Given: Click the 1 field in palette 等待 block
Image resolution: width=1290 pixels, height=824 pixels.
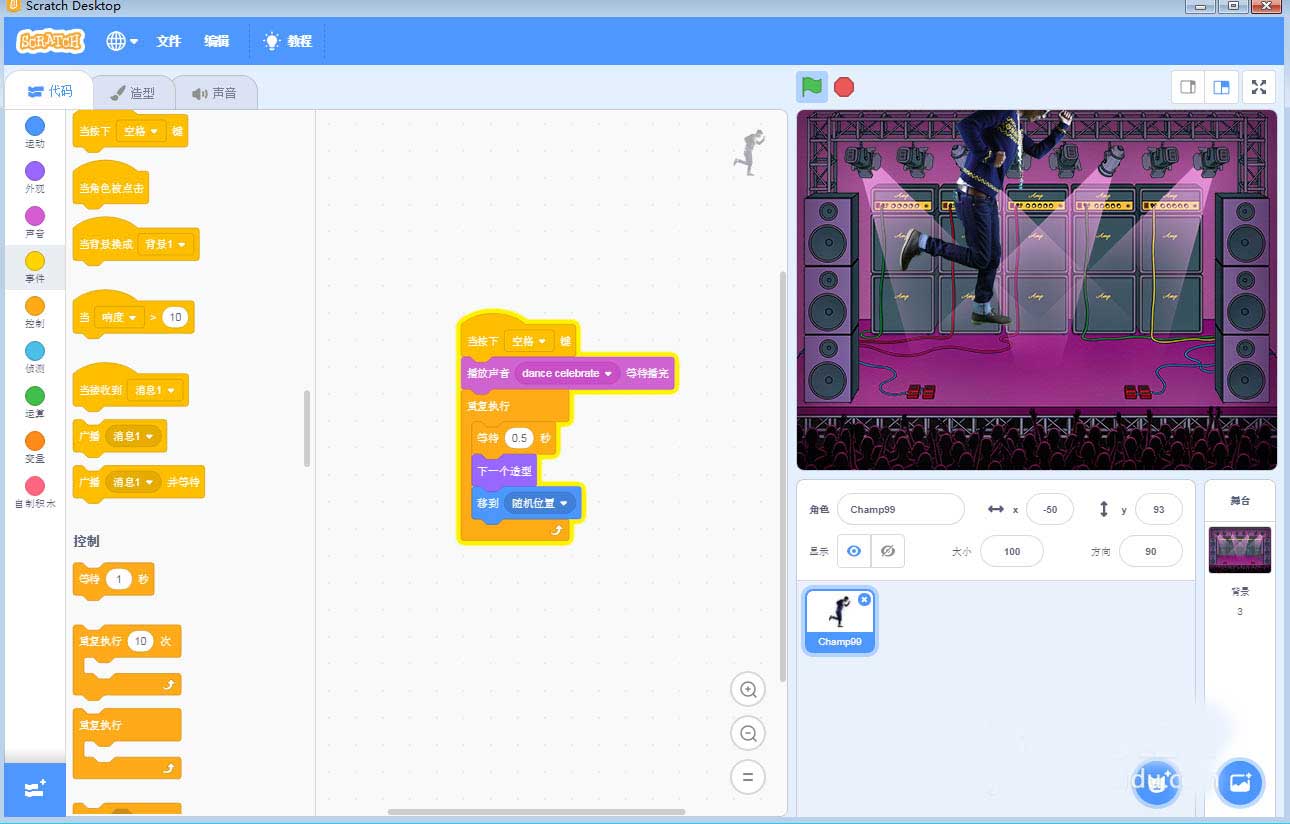Looking at the screenshot, I should tap(119, 579).
